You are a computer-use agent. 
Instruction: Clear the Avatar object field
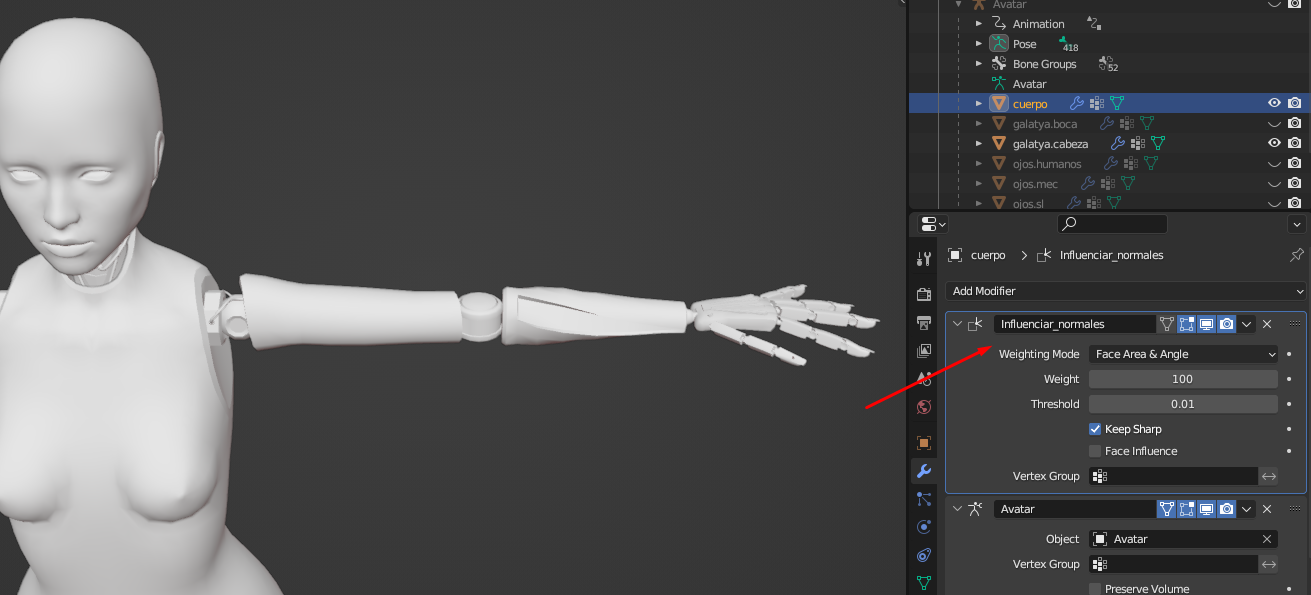click(x=1267, y=539)
